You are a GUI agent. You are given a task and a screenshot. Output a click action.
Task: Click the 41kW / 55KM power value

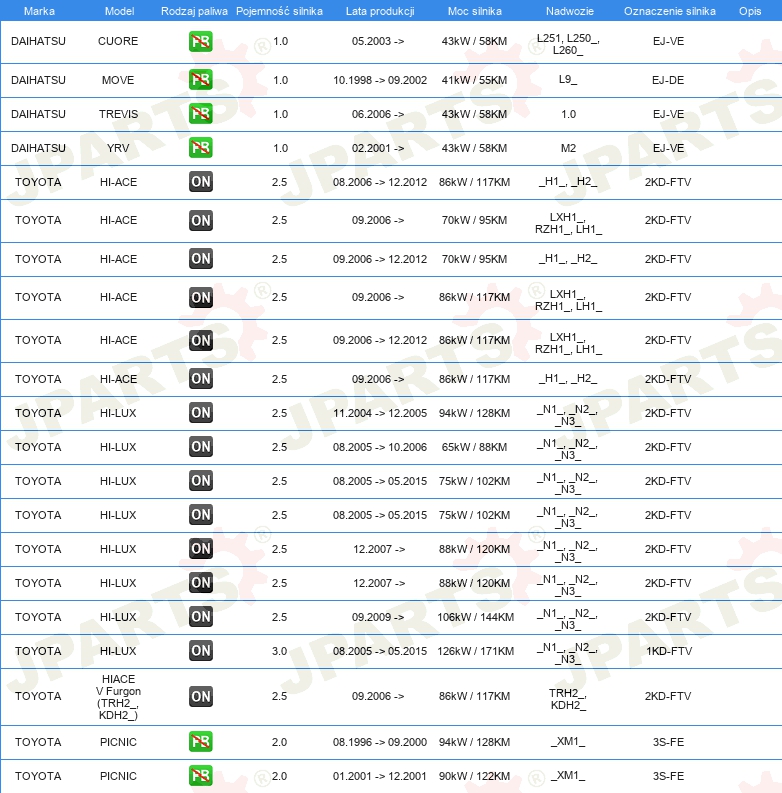pos(474,80)
